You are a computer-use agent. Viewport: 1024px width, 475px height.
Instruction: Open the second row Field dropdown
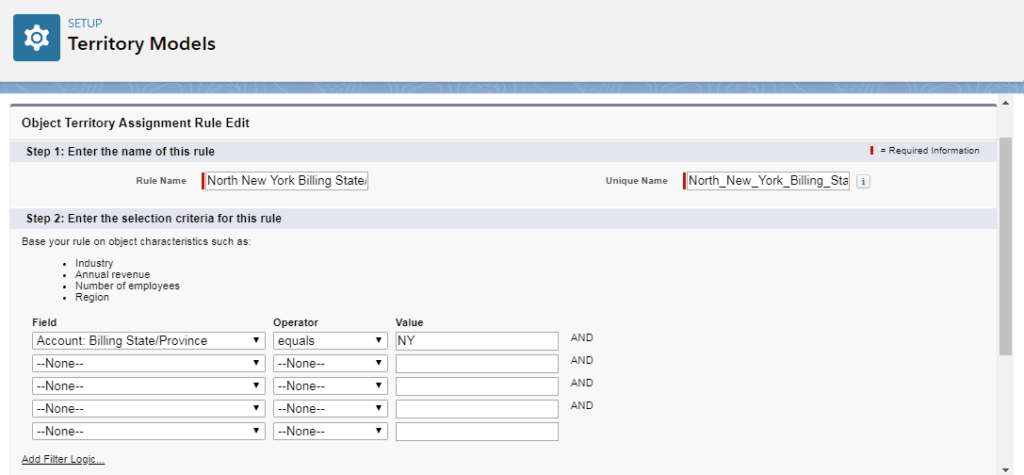[149, 364]
